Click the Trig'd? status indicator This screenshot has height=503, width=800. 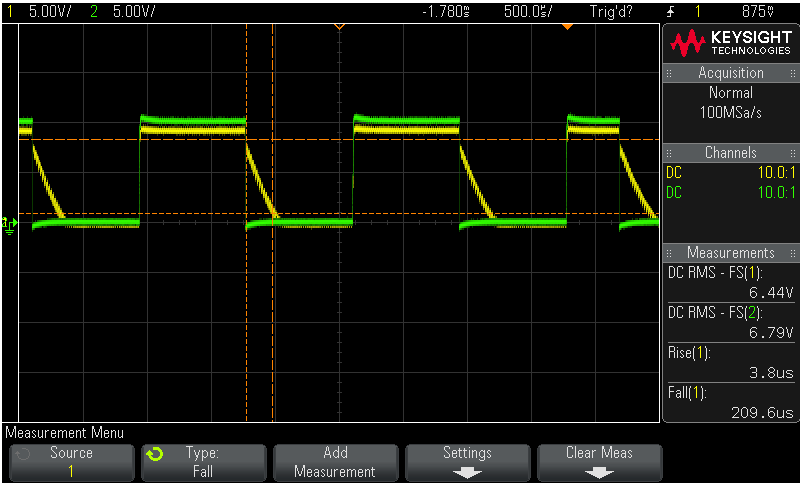tap(611, 12)
